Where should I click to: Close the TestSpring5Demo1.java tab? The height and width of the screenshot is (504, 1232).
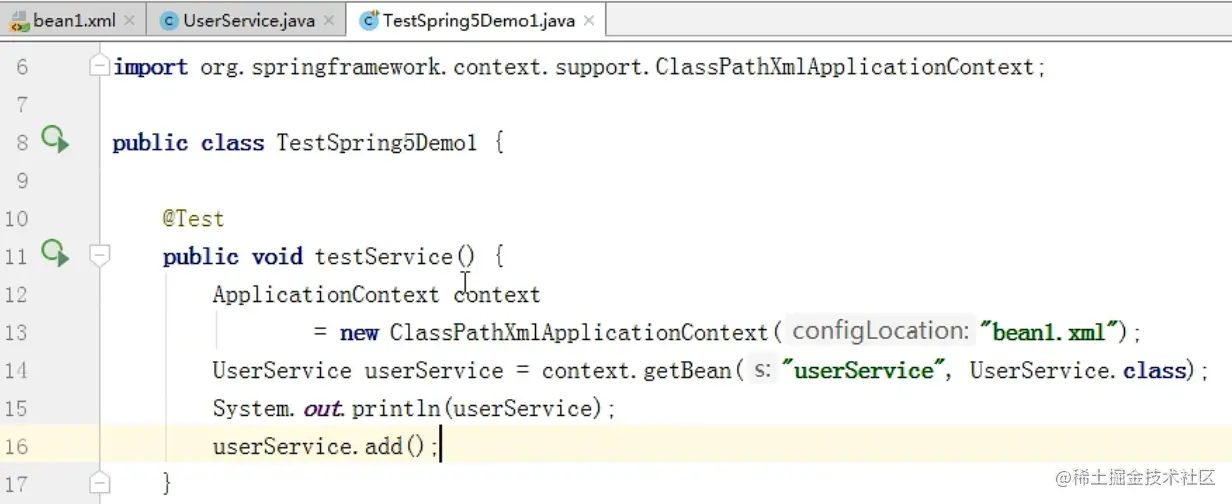click(588, 21)
